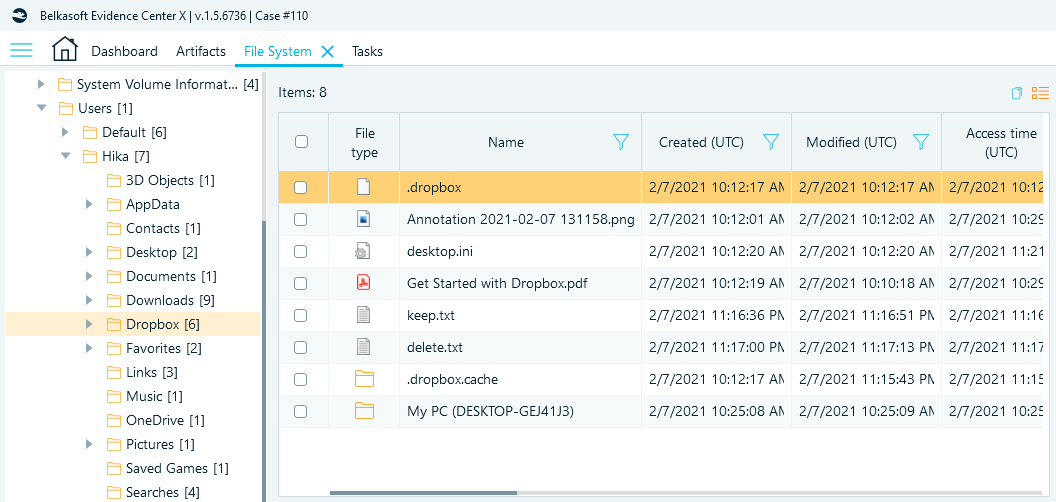
Task: Click the Users folder icon in tree
Action: point(65,108)
